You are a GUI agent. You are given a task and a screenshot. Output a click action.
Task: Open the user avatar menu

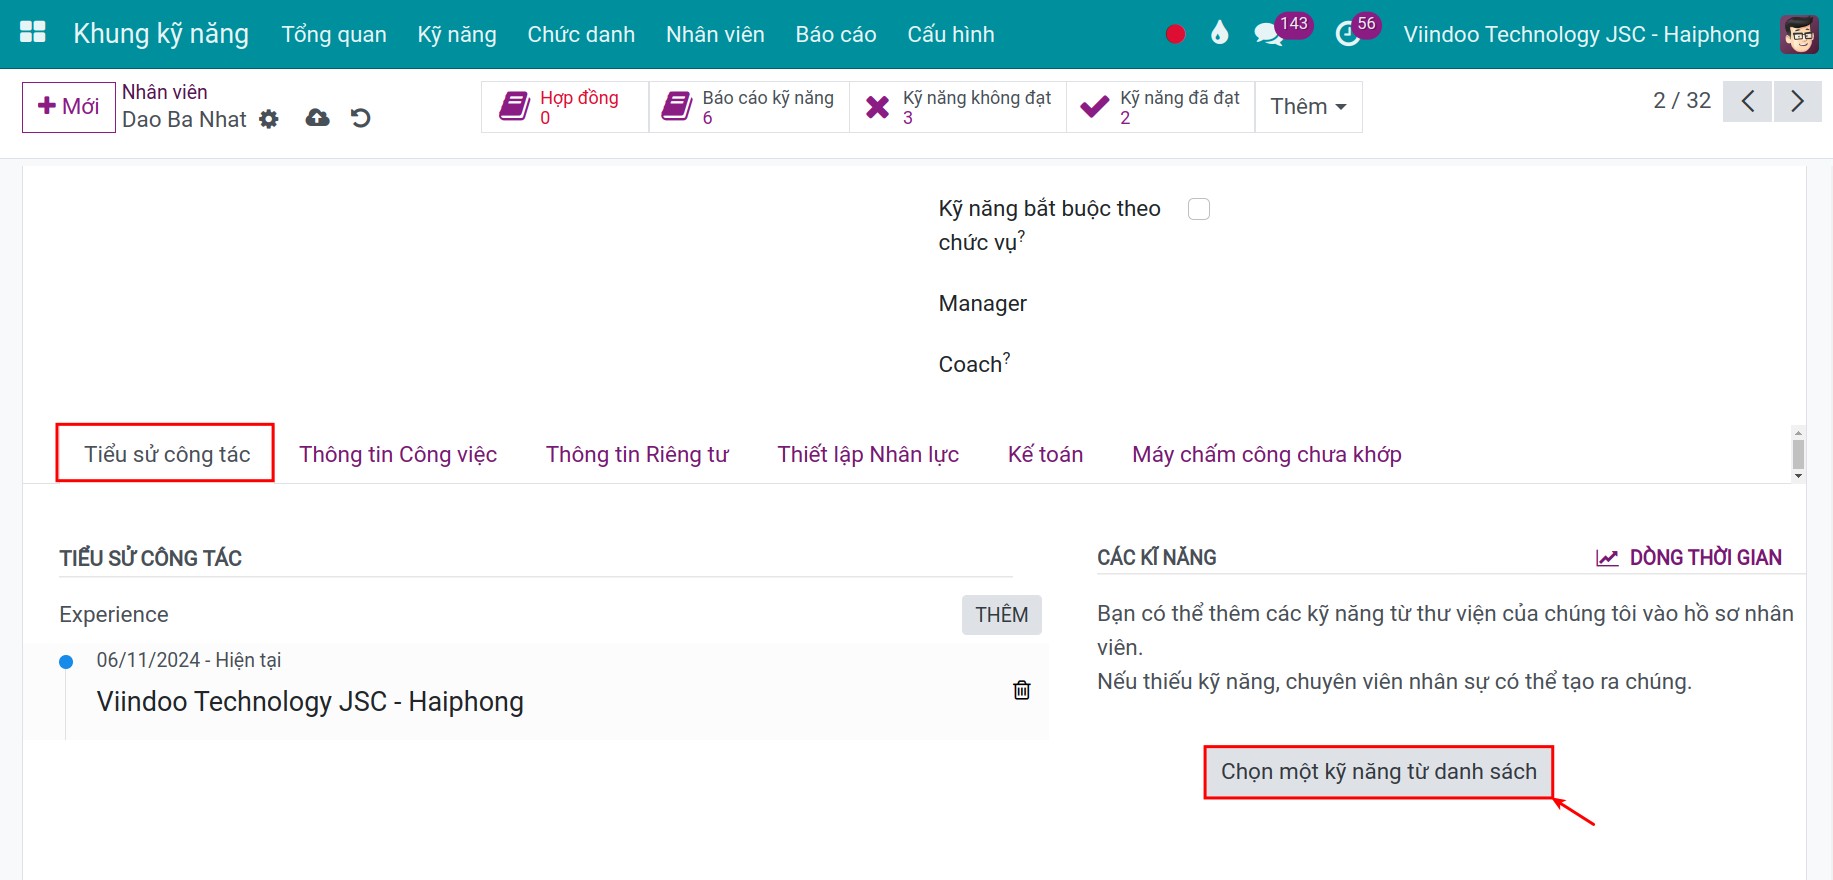(1800, 35)
